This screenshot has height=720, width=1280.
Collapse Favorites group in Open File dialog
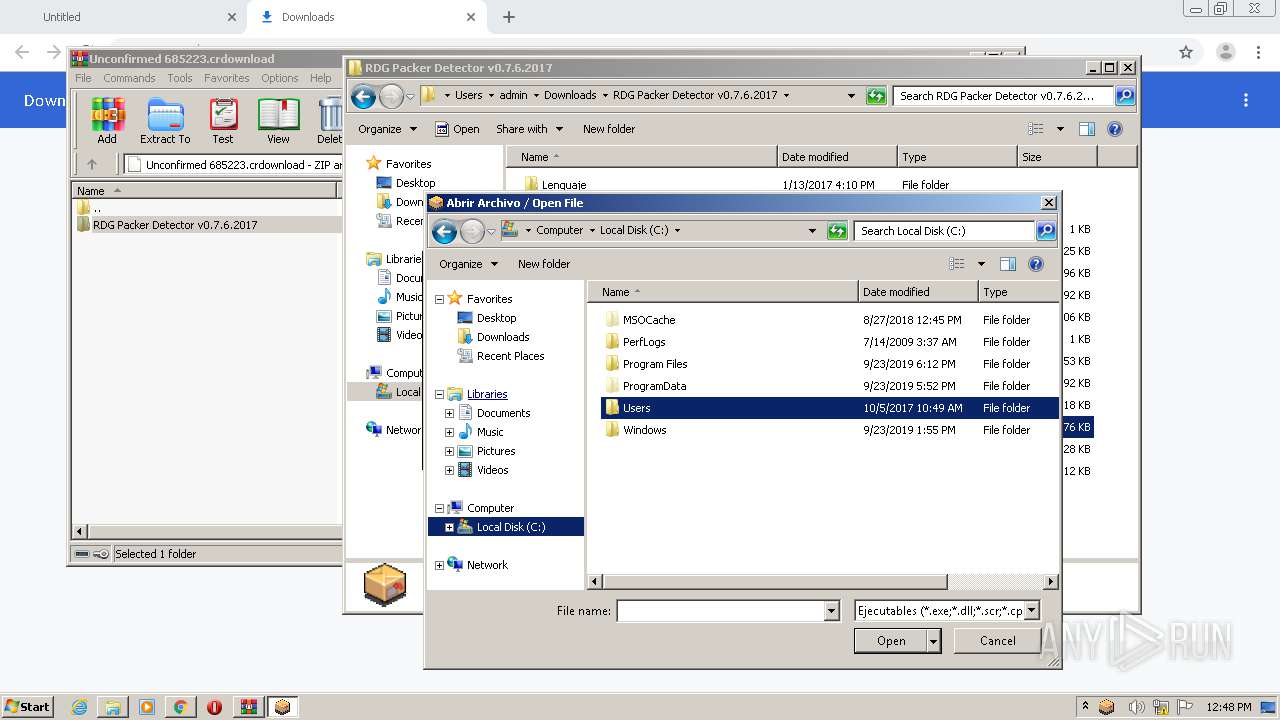[x=439, y=299]
